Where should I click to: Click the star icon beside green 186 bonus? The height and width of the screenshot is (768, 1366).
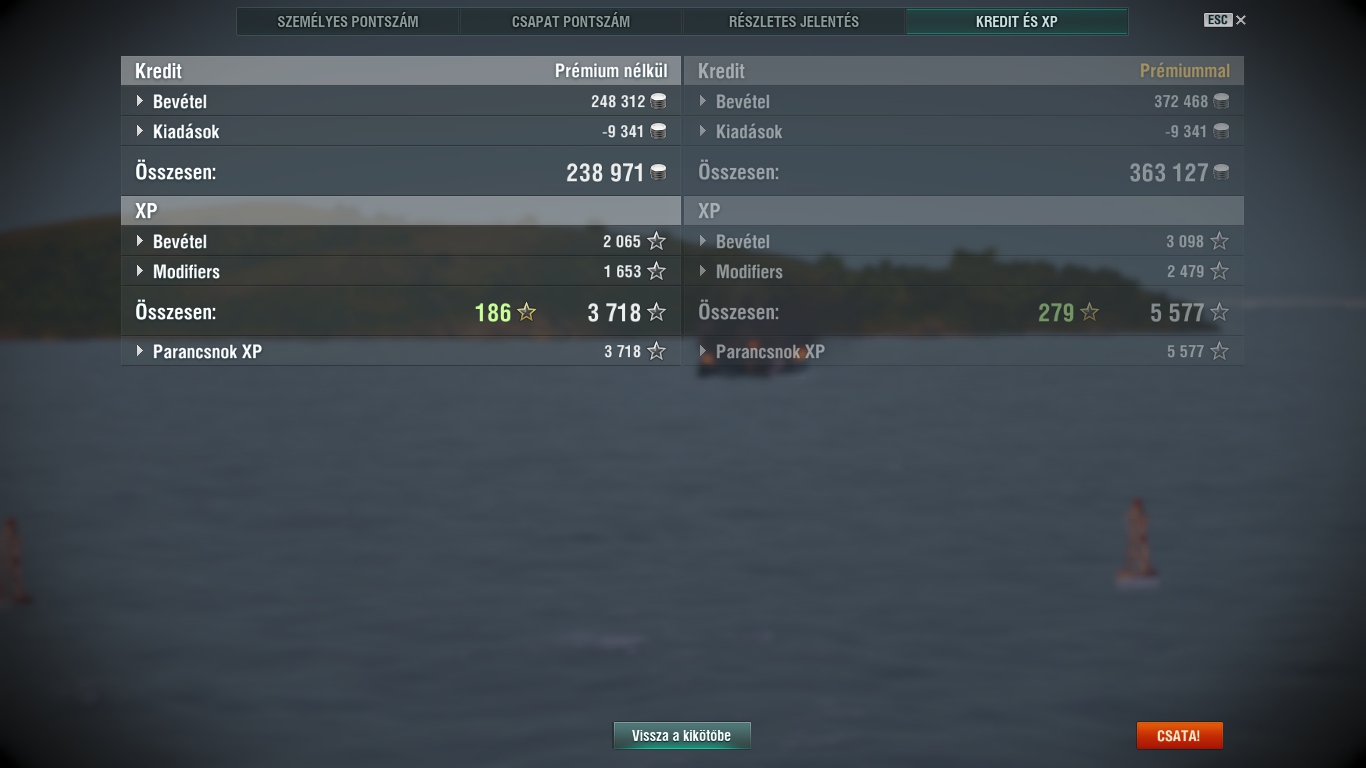526,312
